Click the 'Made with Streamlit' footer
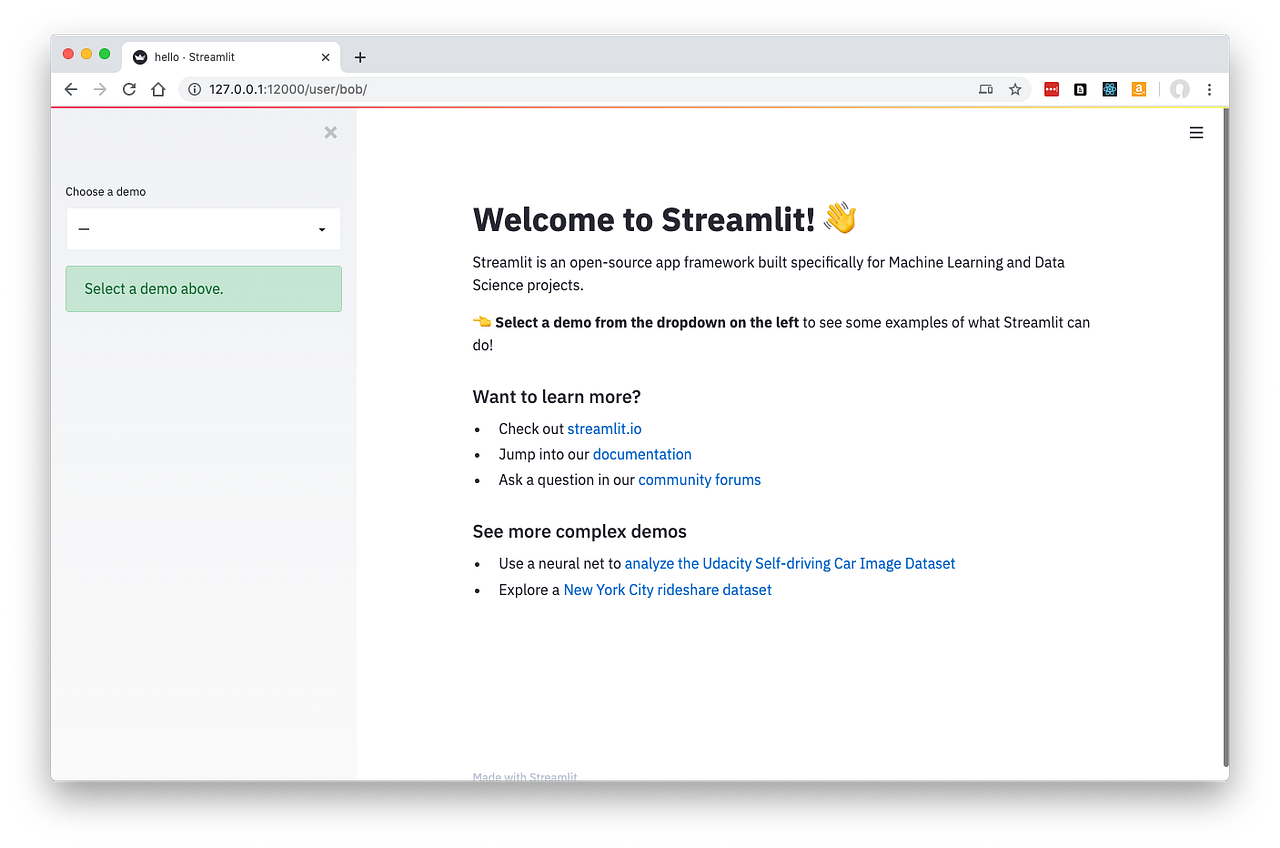This screenshot has height=848, width=1280. click(x=524, y=776)
